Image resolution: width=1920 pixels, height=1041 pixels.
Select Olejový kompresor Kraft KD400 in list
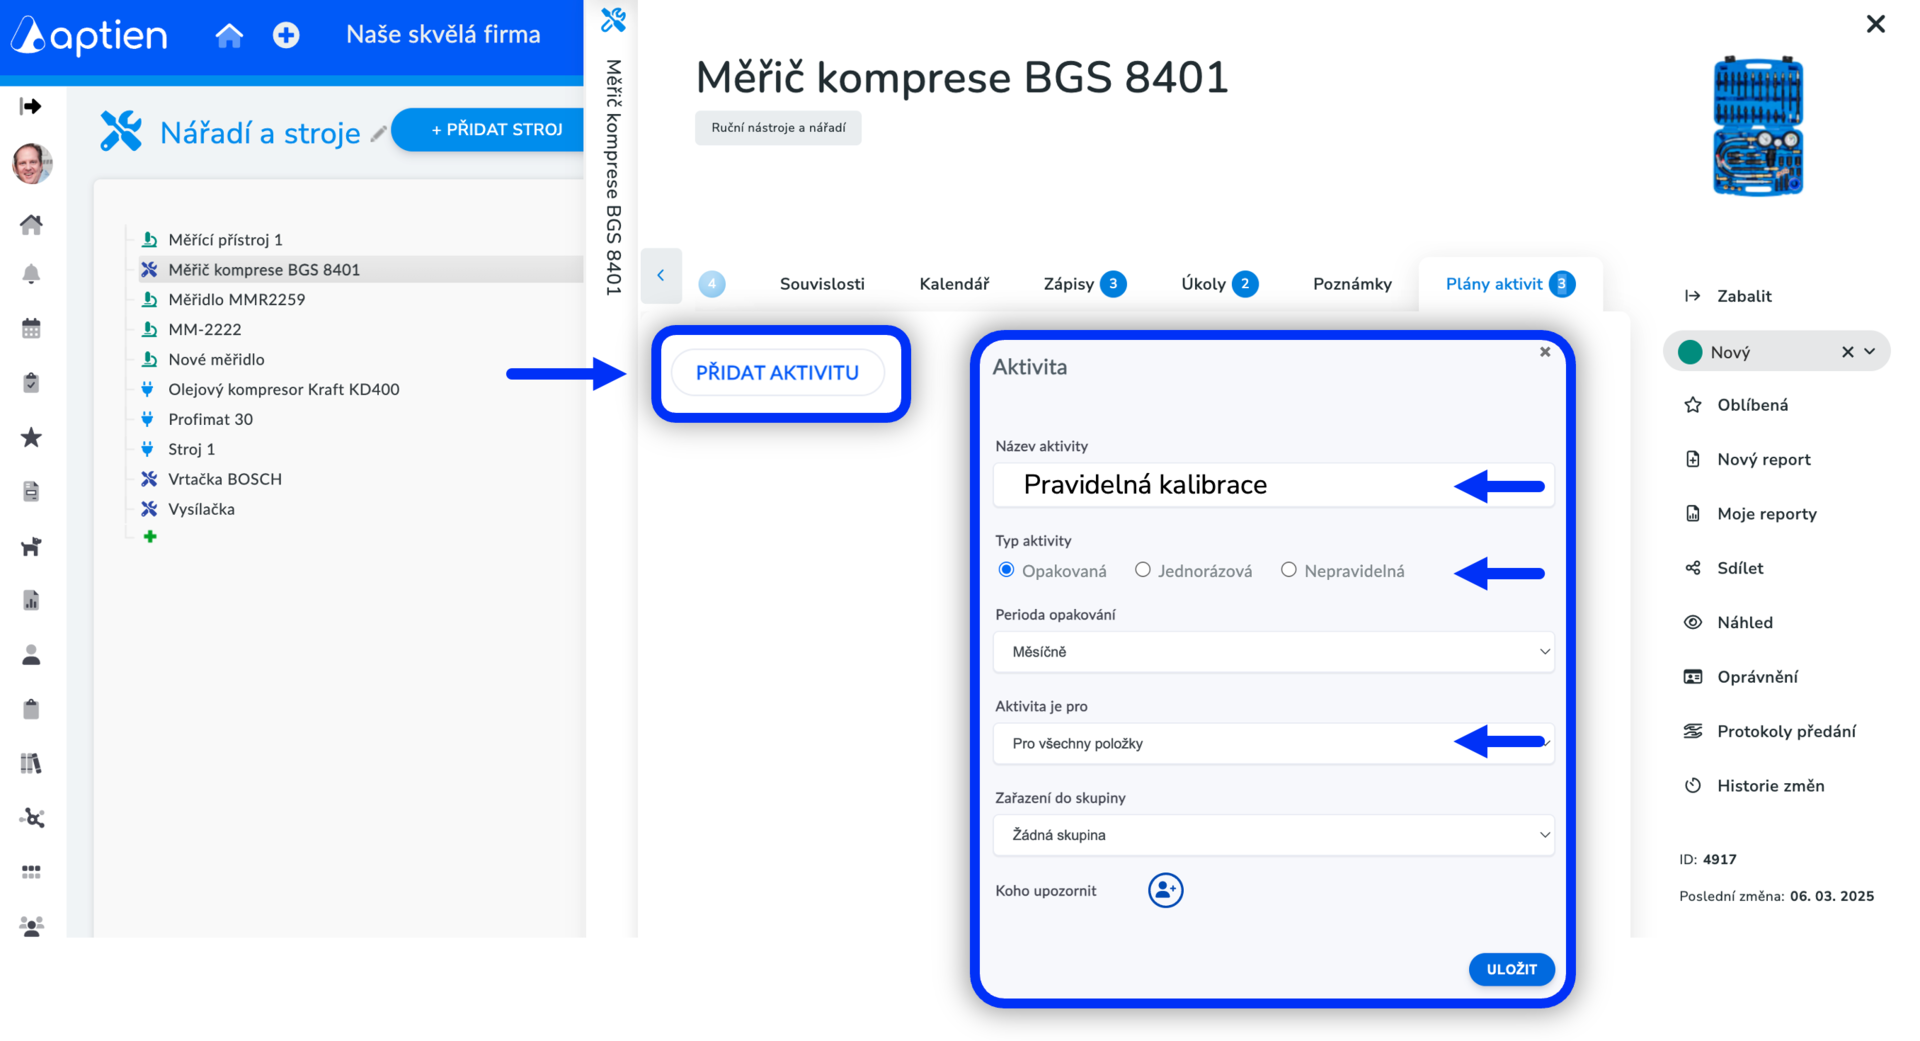(283, 389)
